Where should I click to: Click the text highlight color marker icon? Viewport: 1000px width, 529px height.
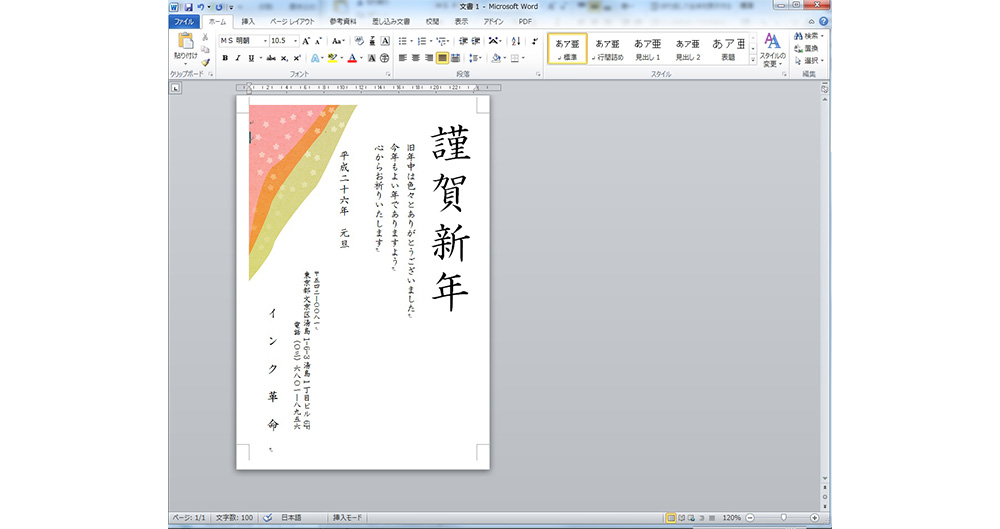tap(332, 58)
